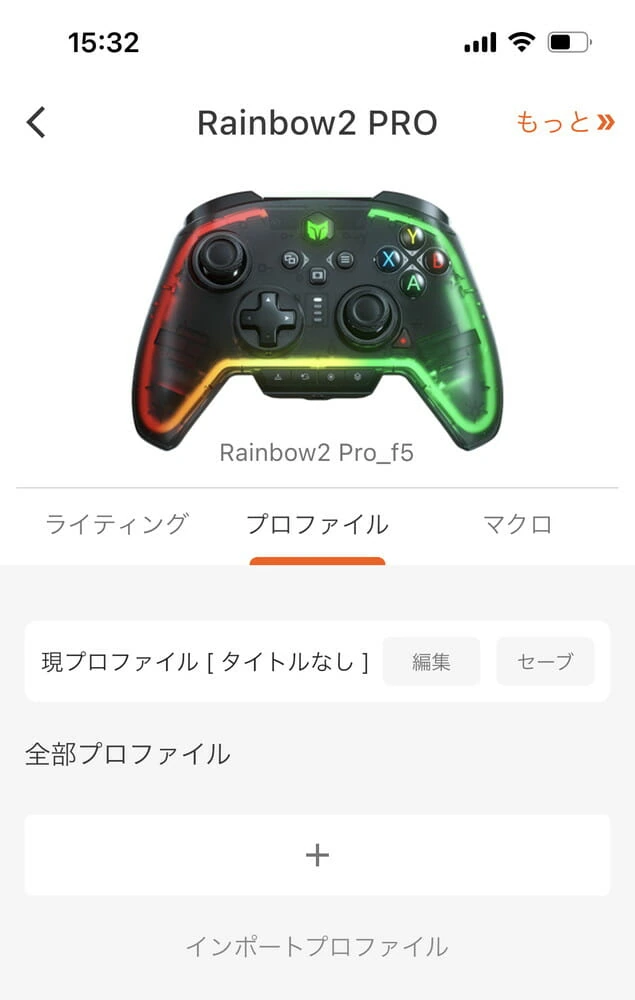This screenshot has width=635, height=1000.
Task: Tap the red B button on controller
Action: coord(437,260)
